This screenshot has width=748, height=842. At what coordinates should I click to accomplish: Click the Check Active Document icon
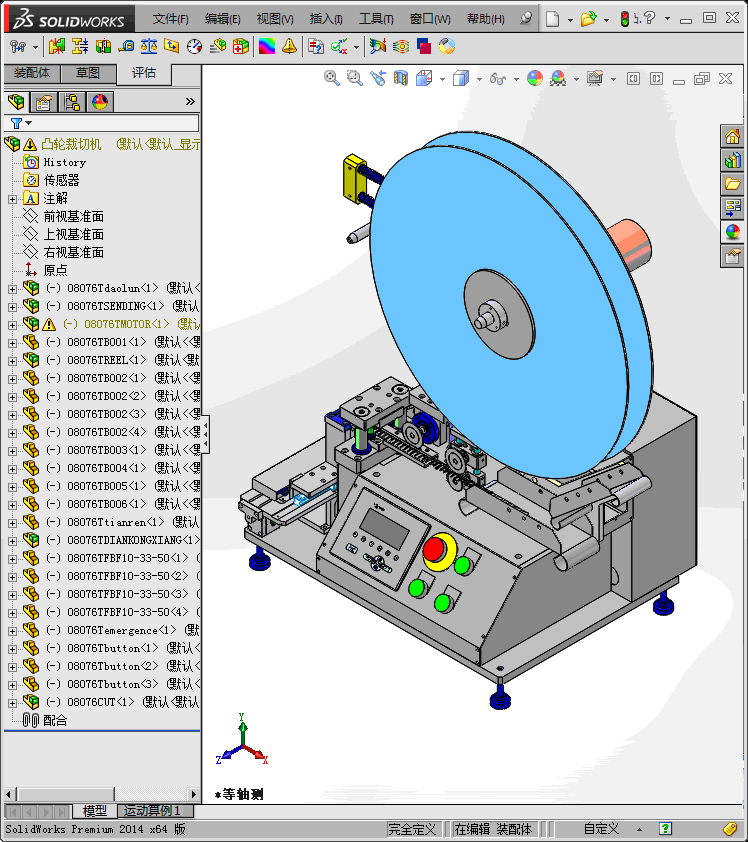[339, 47]
